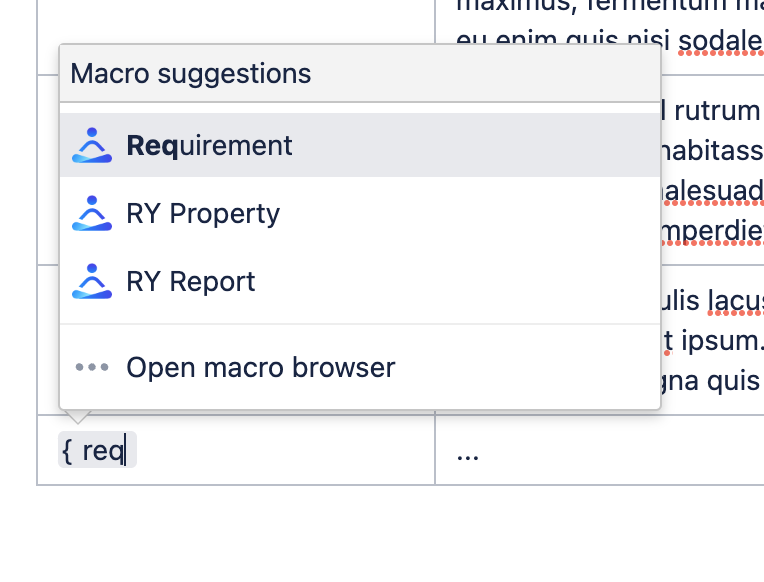
Task: Click the '...' table cell
Action: point(598,451)
